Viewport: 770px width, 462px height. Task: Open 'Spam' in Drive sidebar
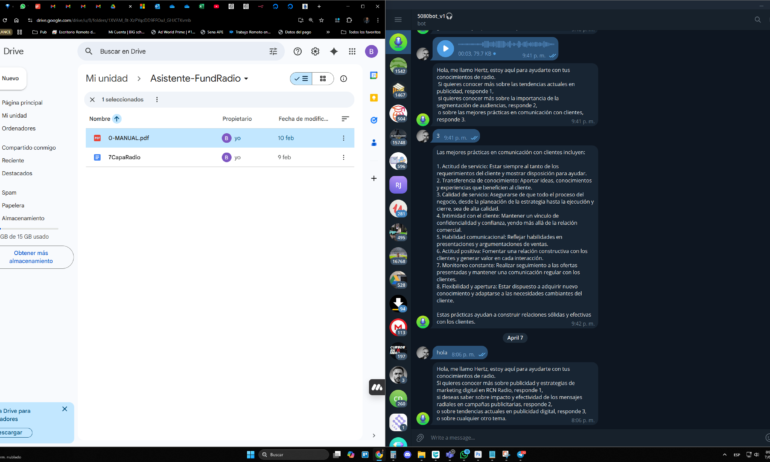pyautogui.click(x=9, y=192)
